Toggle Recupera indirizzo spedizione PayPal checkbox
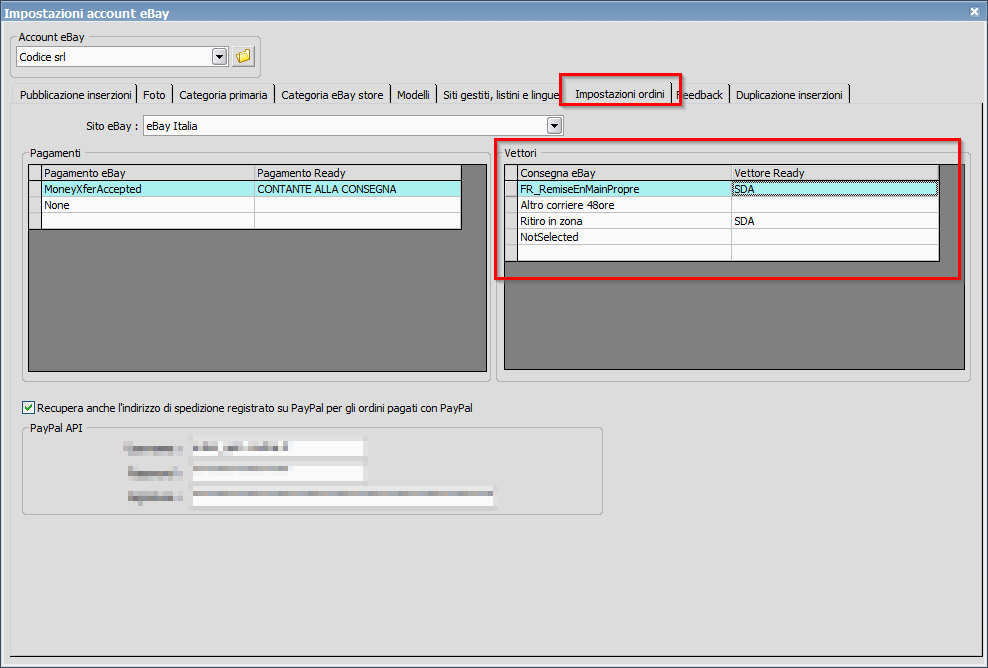 click(x=28, y=408)
